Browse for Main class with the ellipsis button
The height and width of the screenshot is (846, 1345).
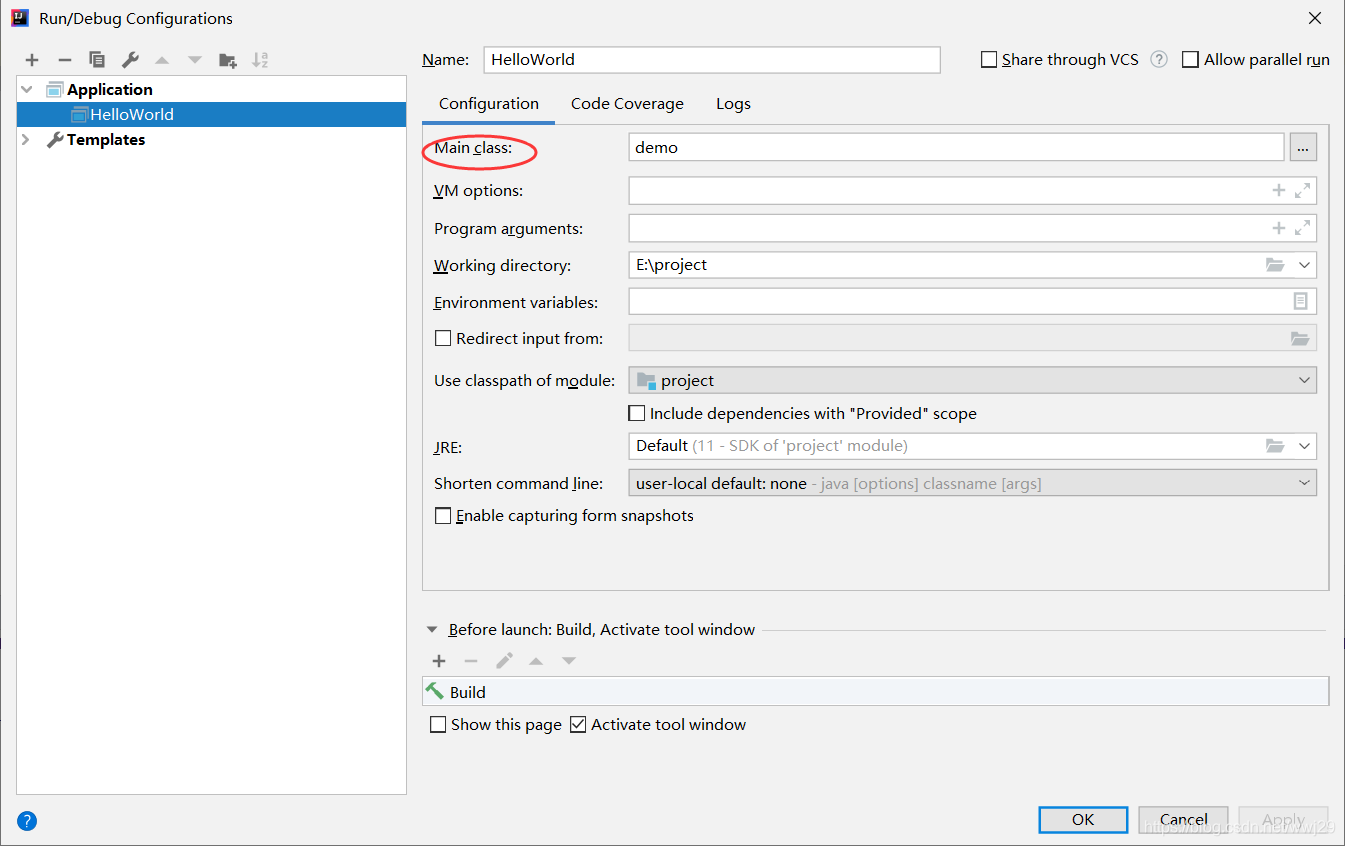coord(1303,147)
